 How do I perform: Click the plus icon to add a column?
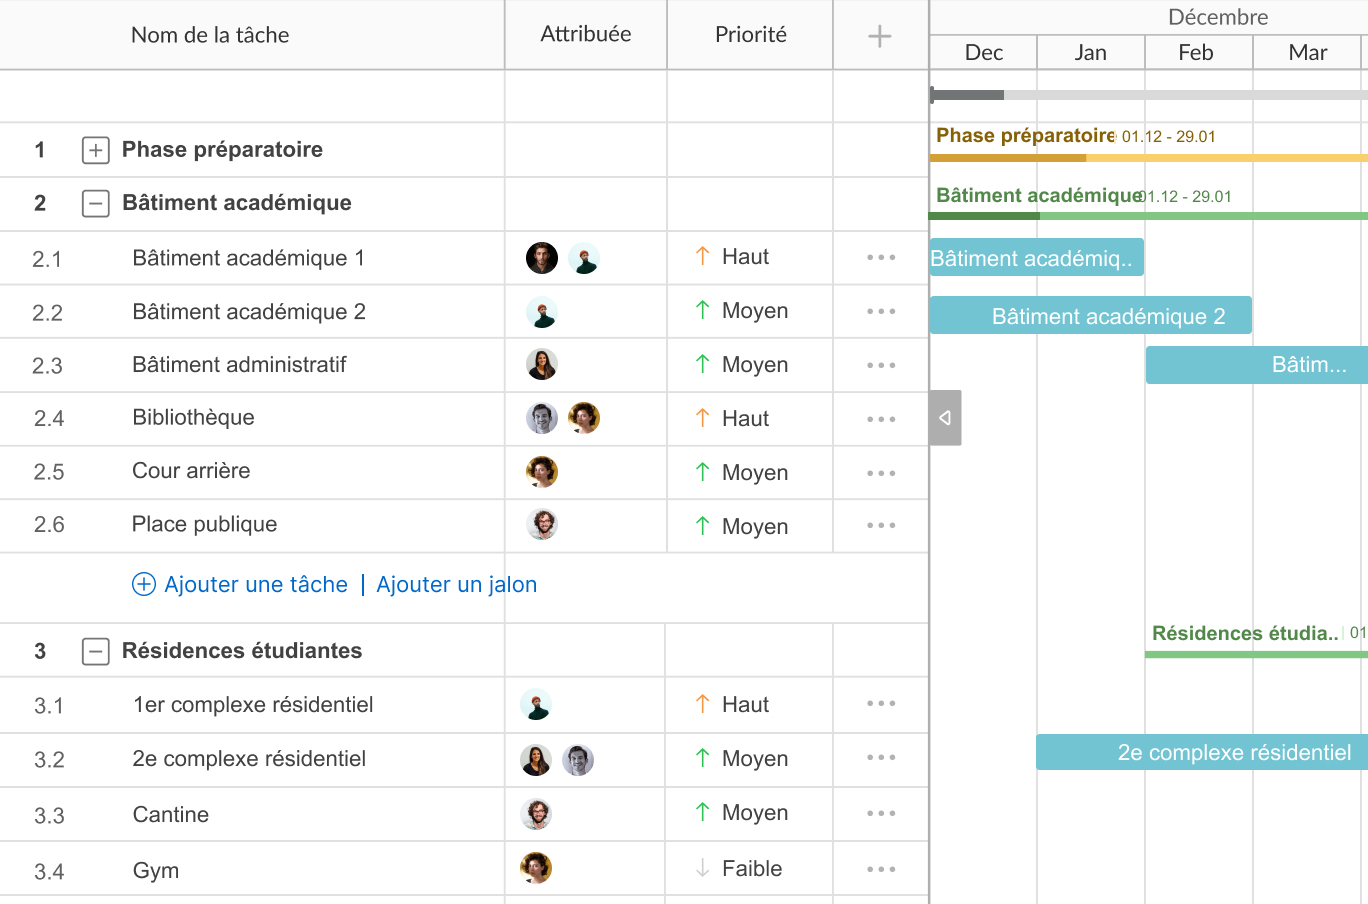[879, 37]
